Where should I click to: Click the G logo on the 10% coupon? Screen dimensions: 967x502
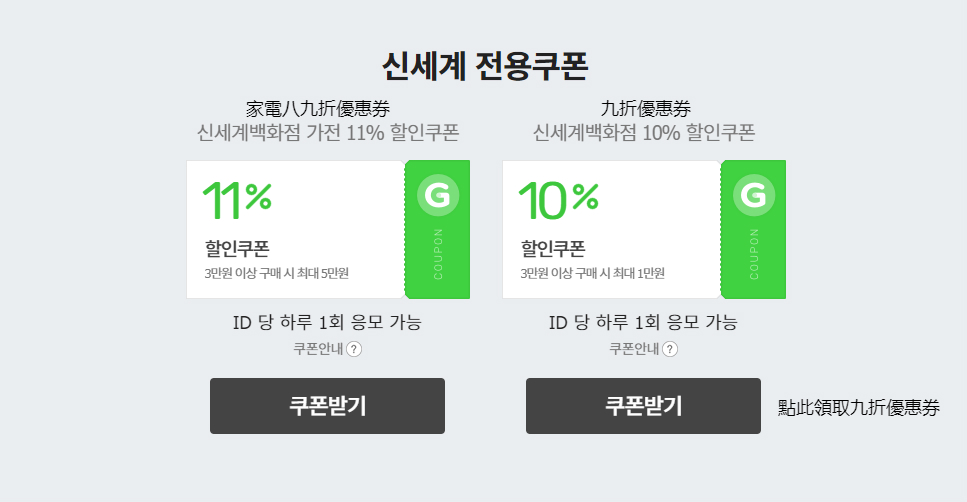(754, 196)
